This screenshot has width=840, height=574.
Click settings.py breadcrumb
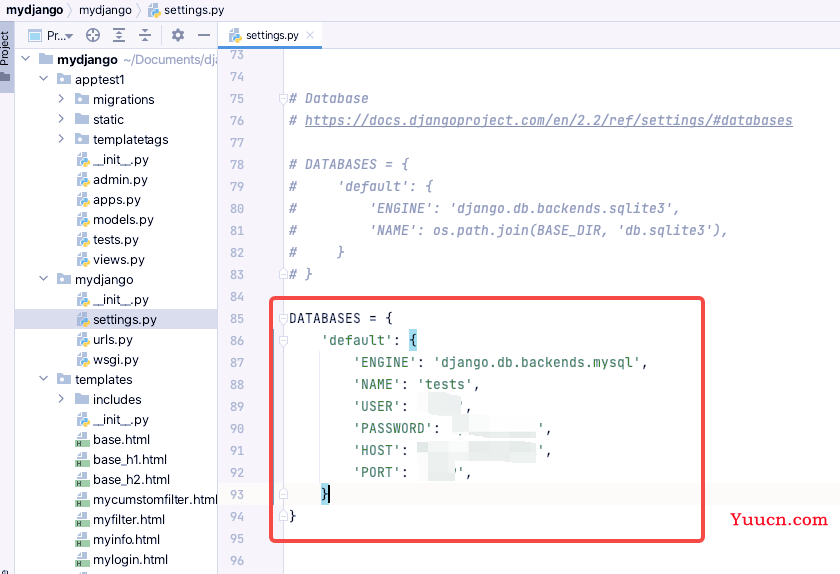pyautogui.click(x=186, y=10)
